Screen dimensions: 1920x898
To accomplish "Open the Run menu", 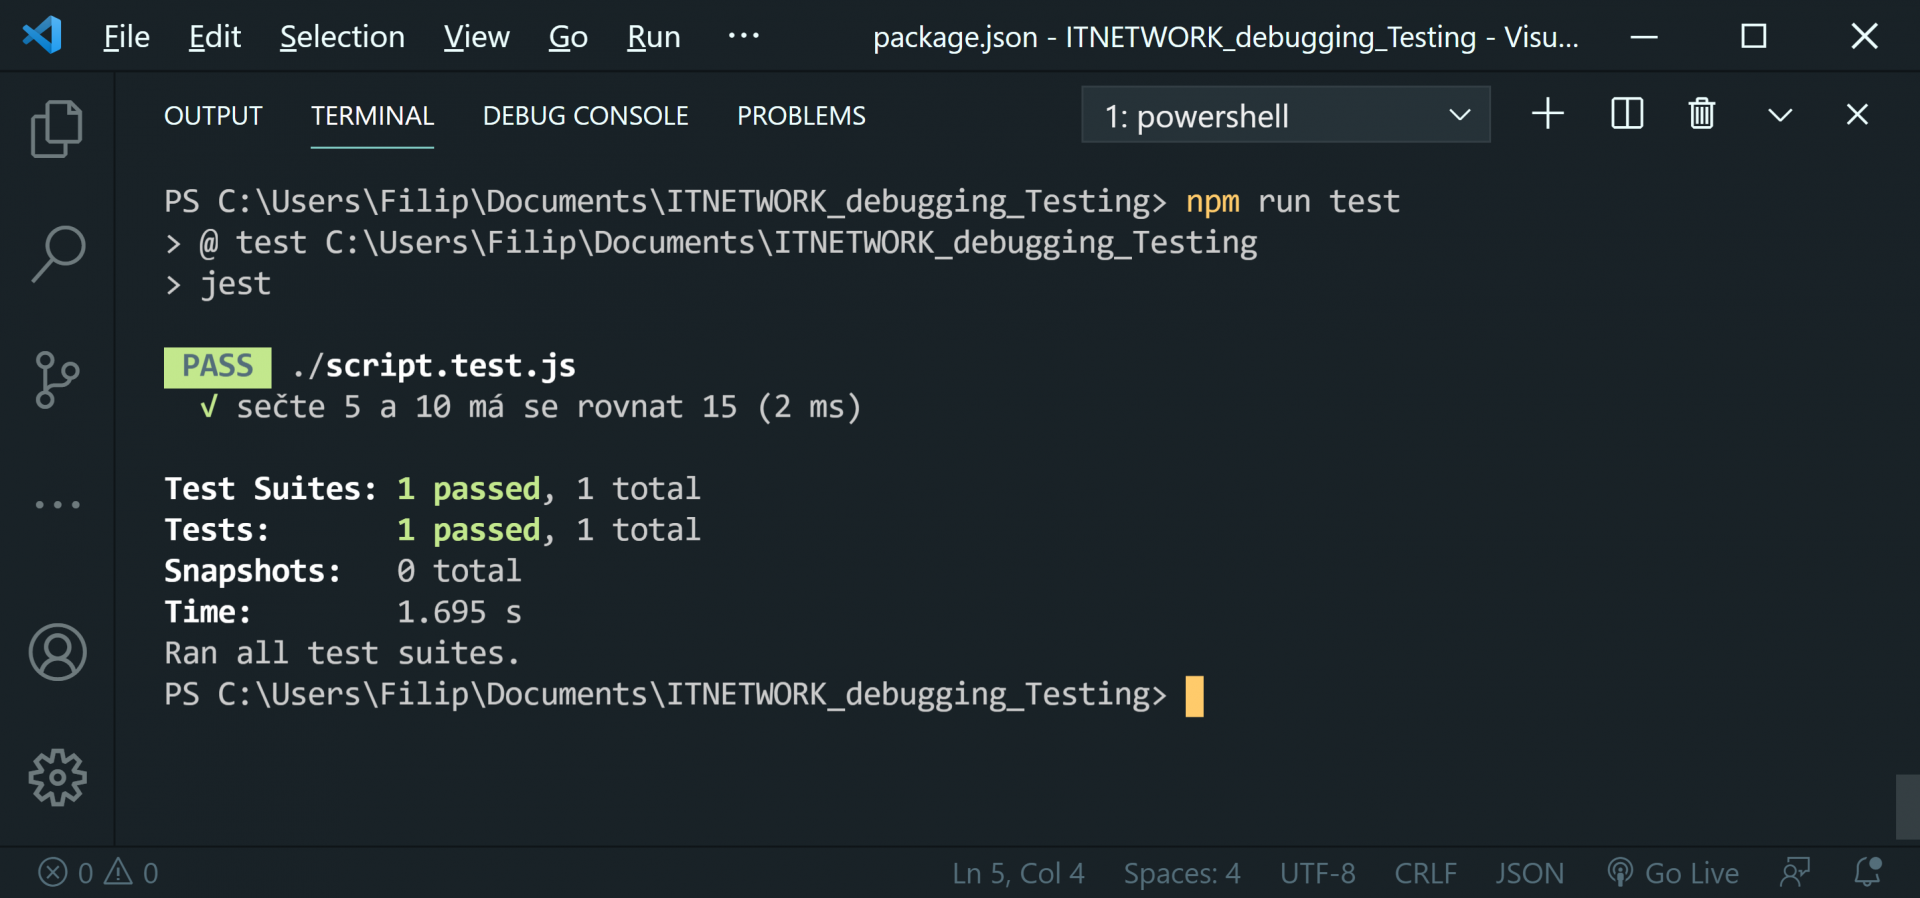I will [653, 37].
